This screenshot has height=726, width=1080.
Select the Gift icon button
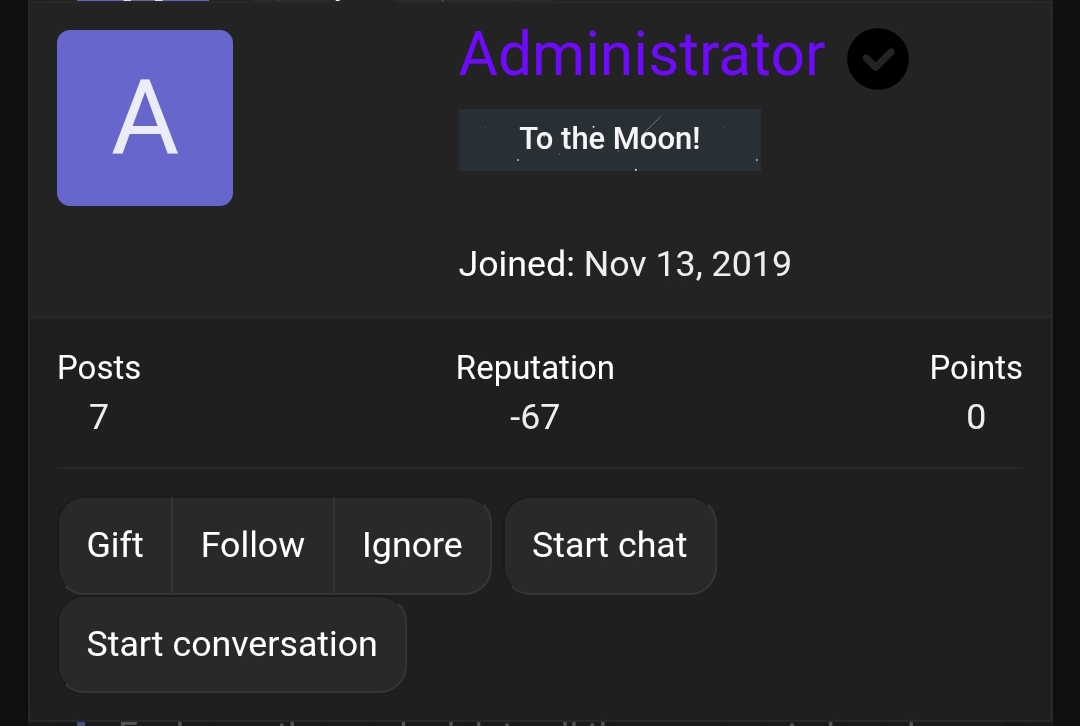(115, 545)
